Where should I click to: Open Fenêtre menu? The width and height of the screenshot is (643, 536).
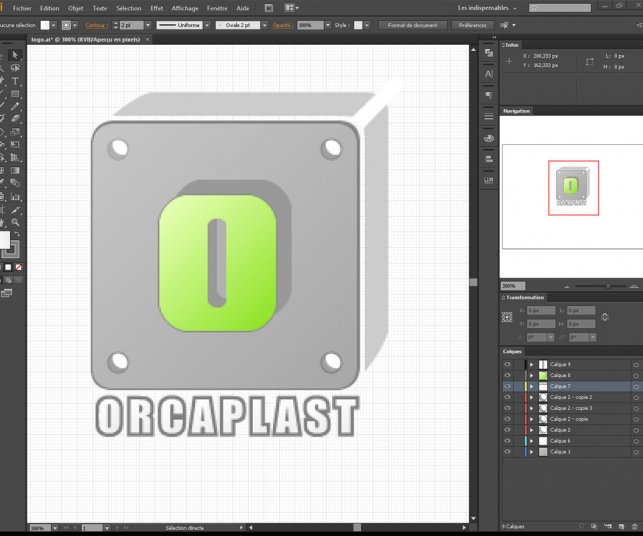[x=217, y=8]
